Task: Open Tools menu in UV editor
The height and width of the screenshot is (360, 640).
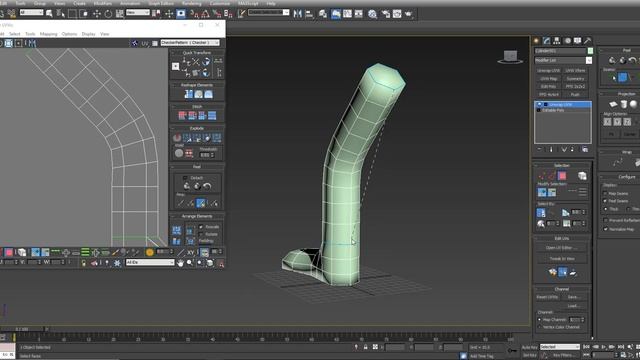Action: [30, 34]
